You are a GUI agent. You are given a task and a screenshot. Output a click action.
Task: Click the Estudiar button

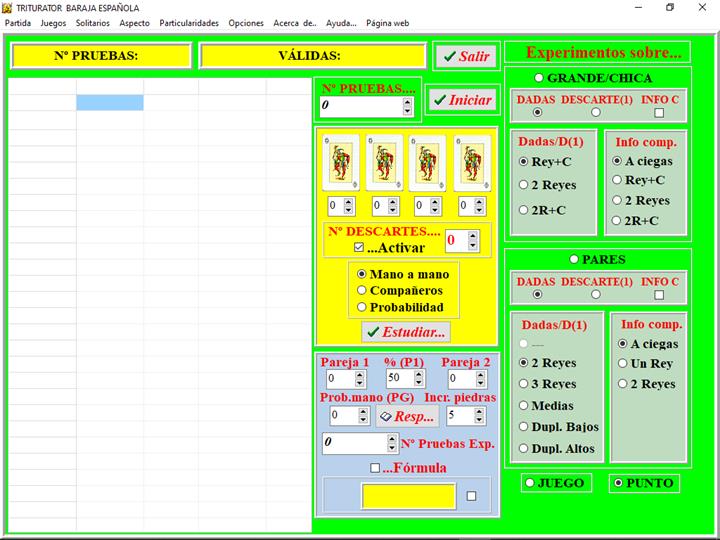(x=406, y=332)
